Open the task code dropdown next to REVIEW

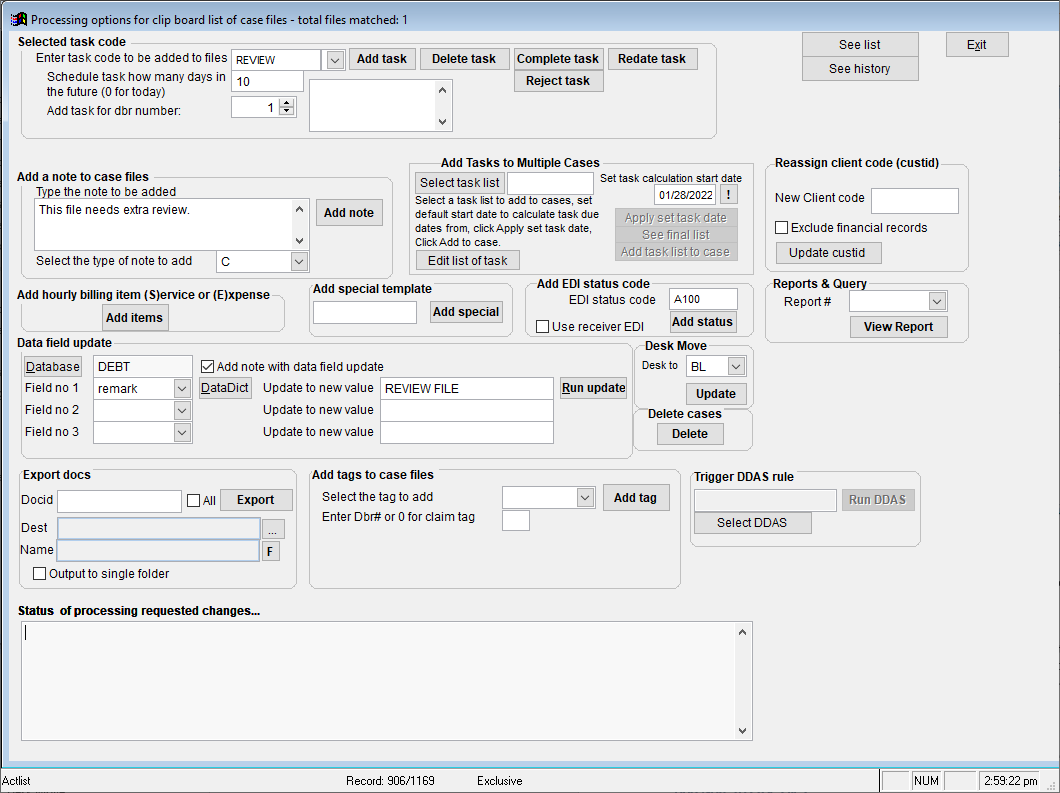tap(335, 59)
